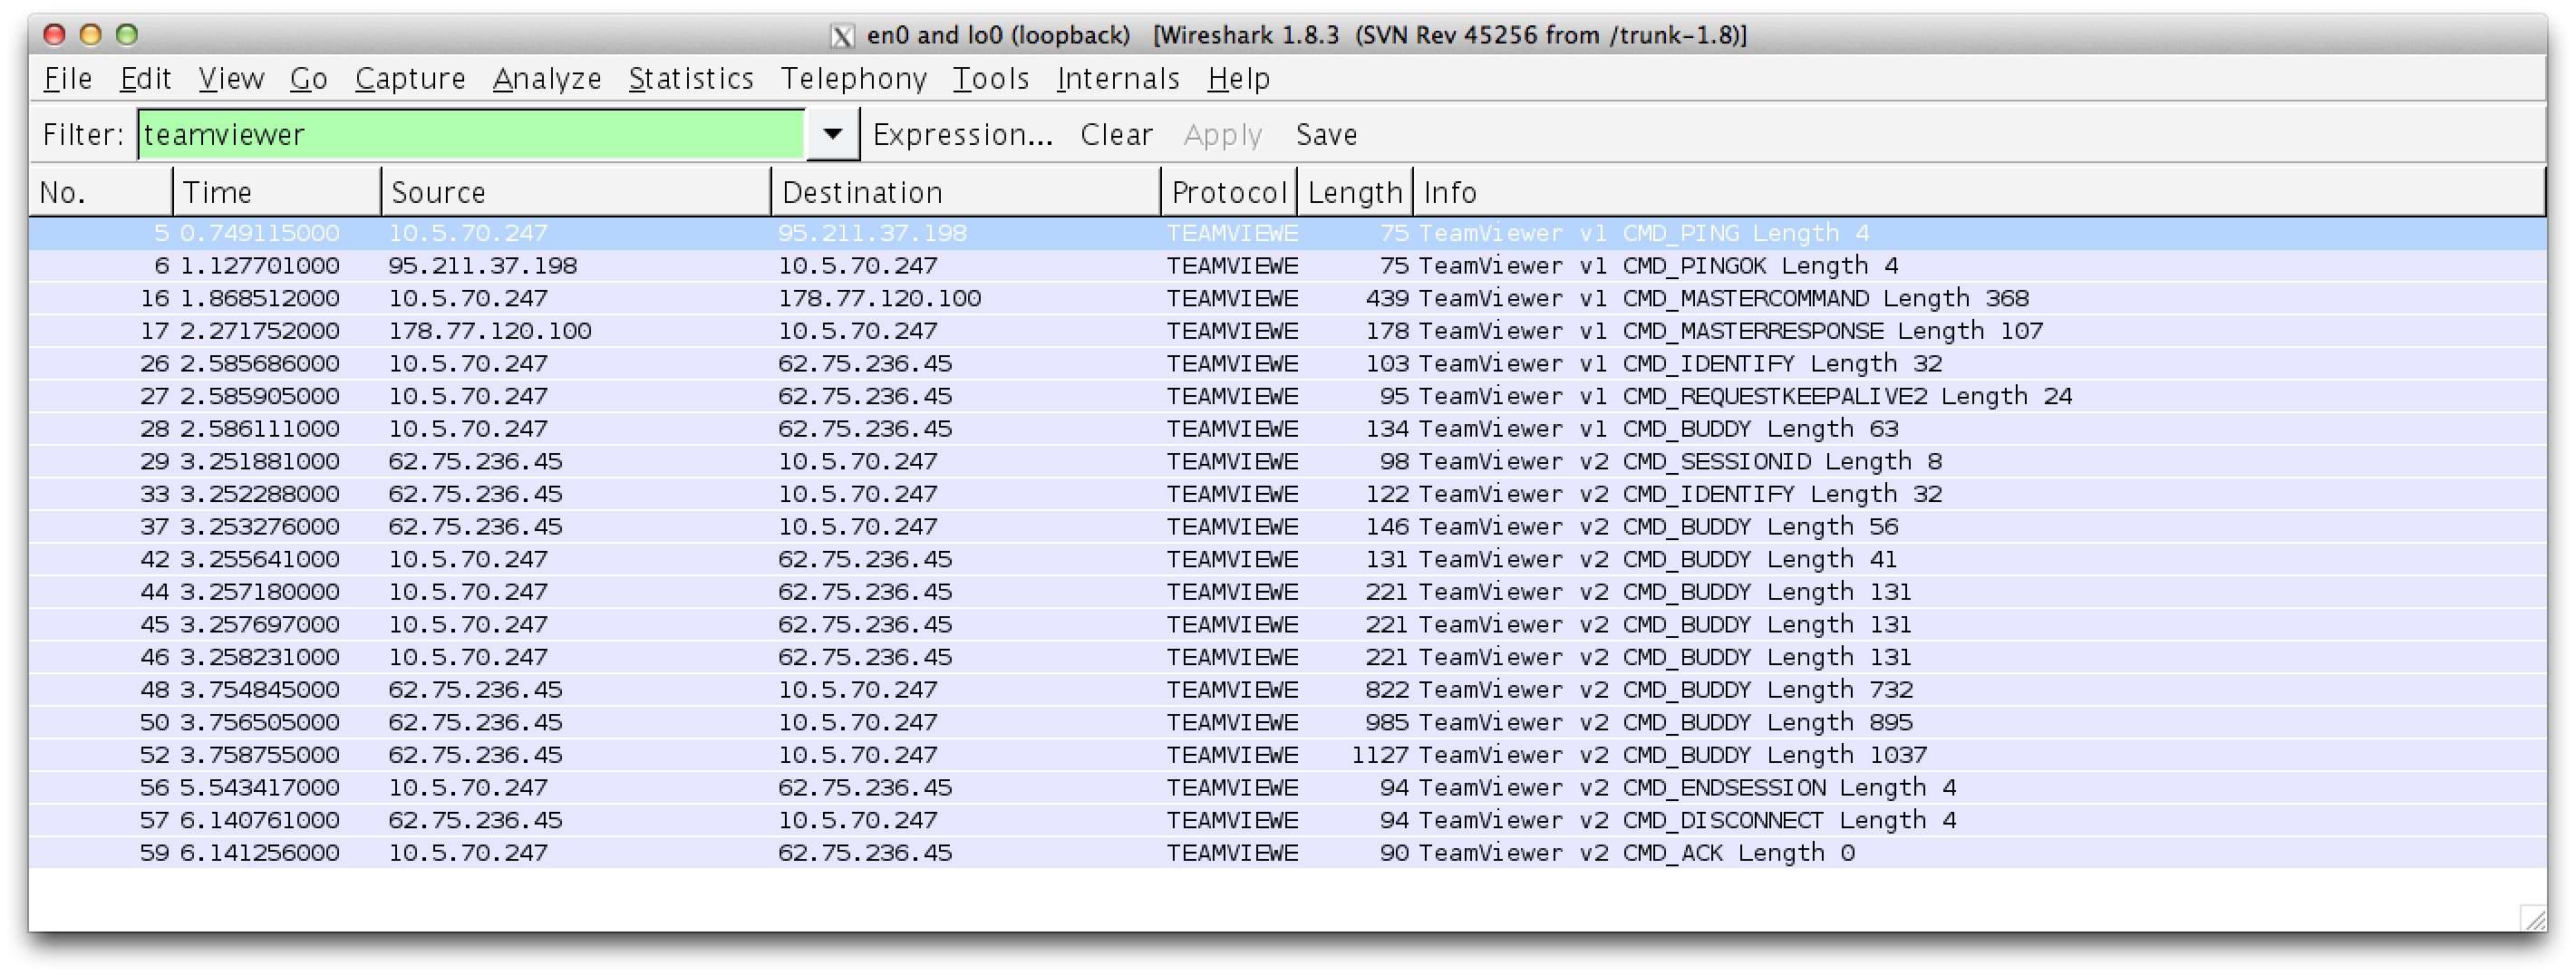The width and height of the screenshot is (2576, 975).
Task: Select packet 26 CMD_IDENTIFY row
Action: coord(1287,364)
